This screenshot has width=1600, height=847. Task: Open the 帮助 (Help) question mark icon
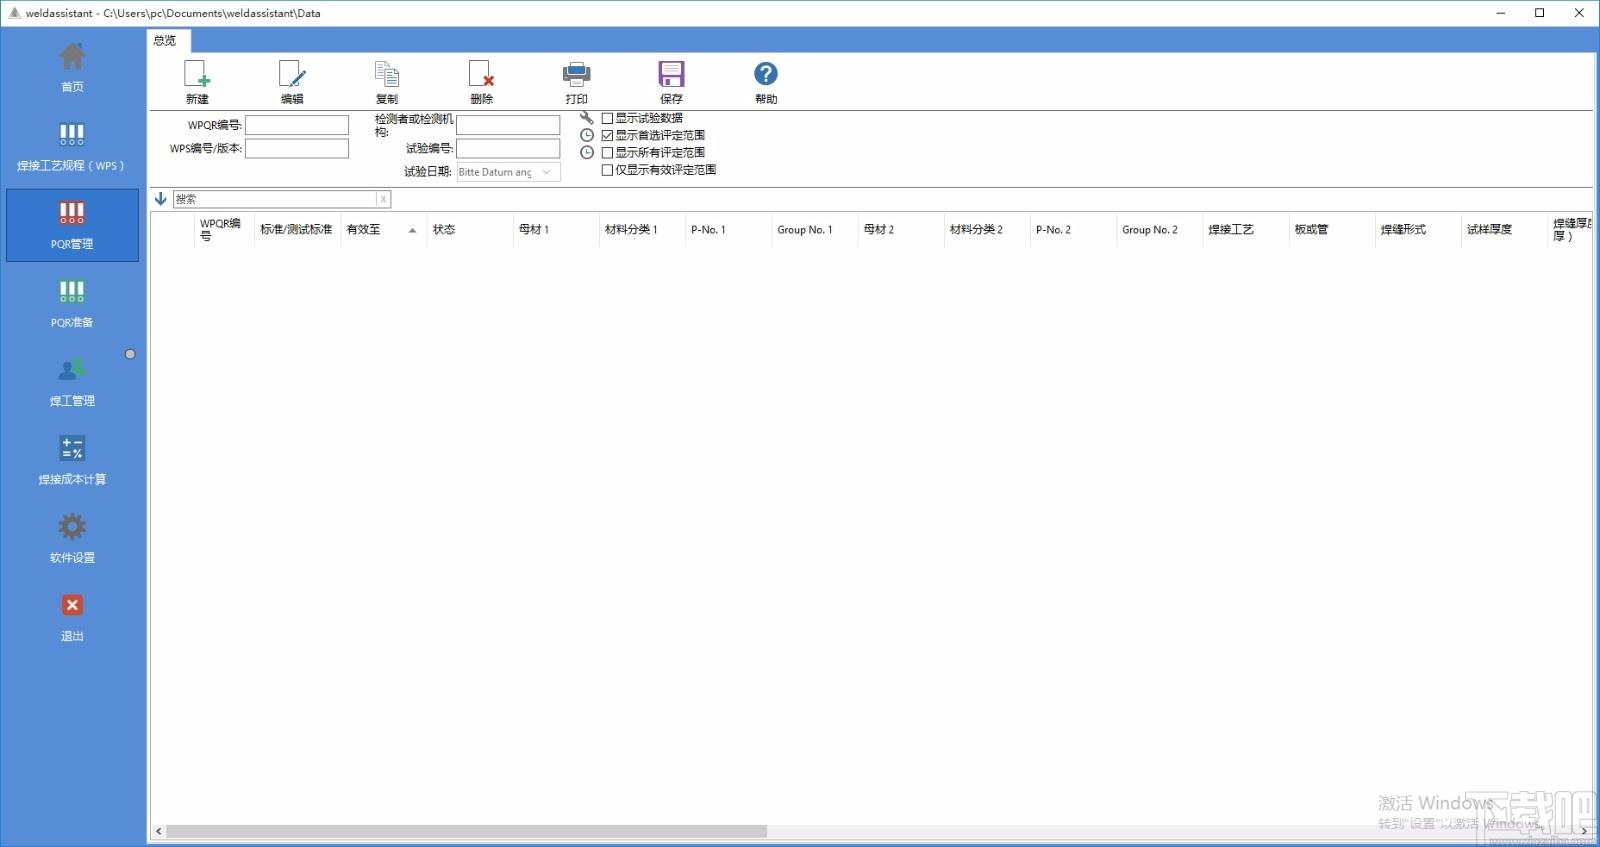(766, 74)
